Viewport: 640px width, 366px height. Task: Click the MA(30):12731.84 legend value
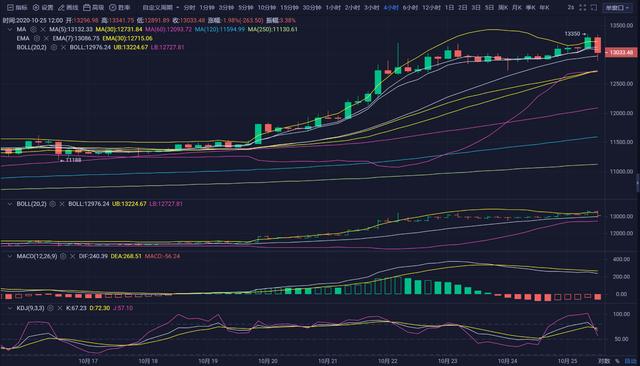119,29
